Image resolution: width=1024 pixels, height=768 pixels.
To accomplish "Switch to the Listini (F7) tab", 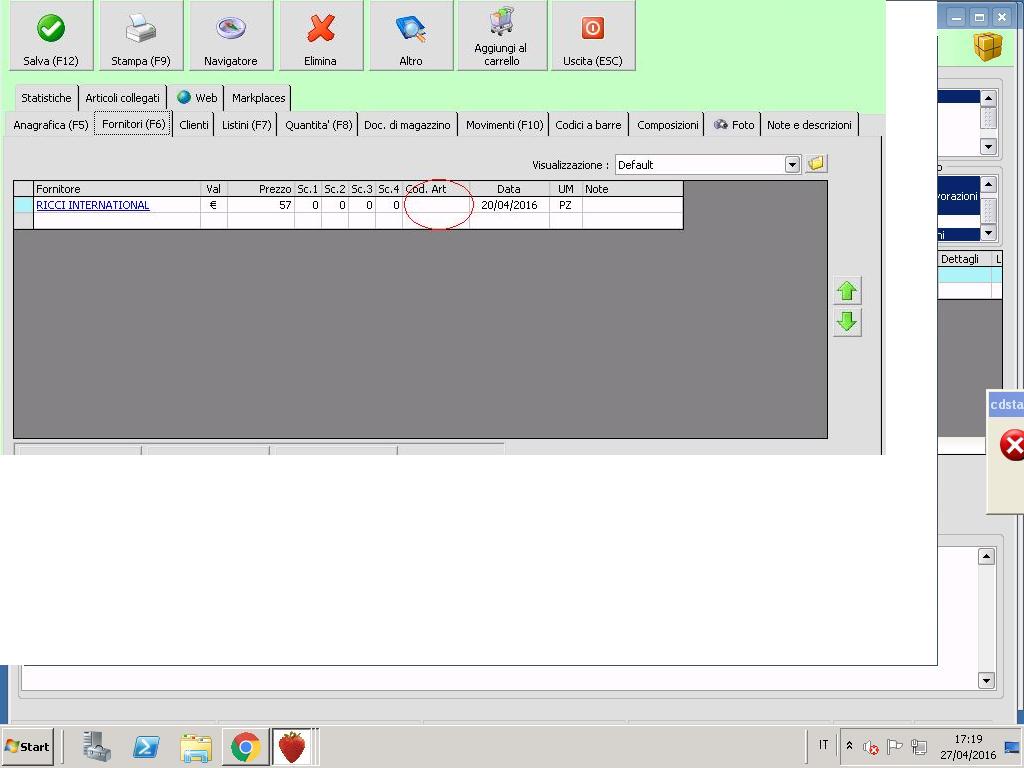I will pos(246,125).
